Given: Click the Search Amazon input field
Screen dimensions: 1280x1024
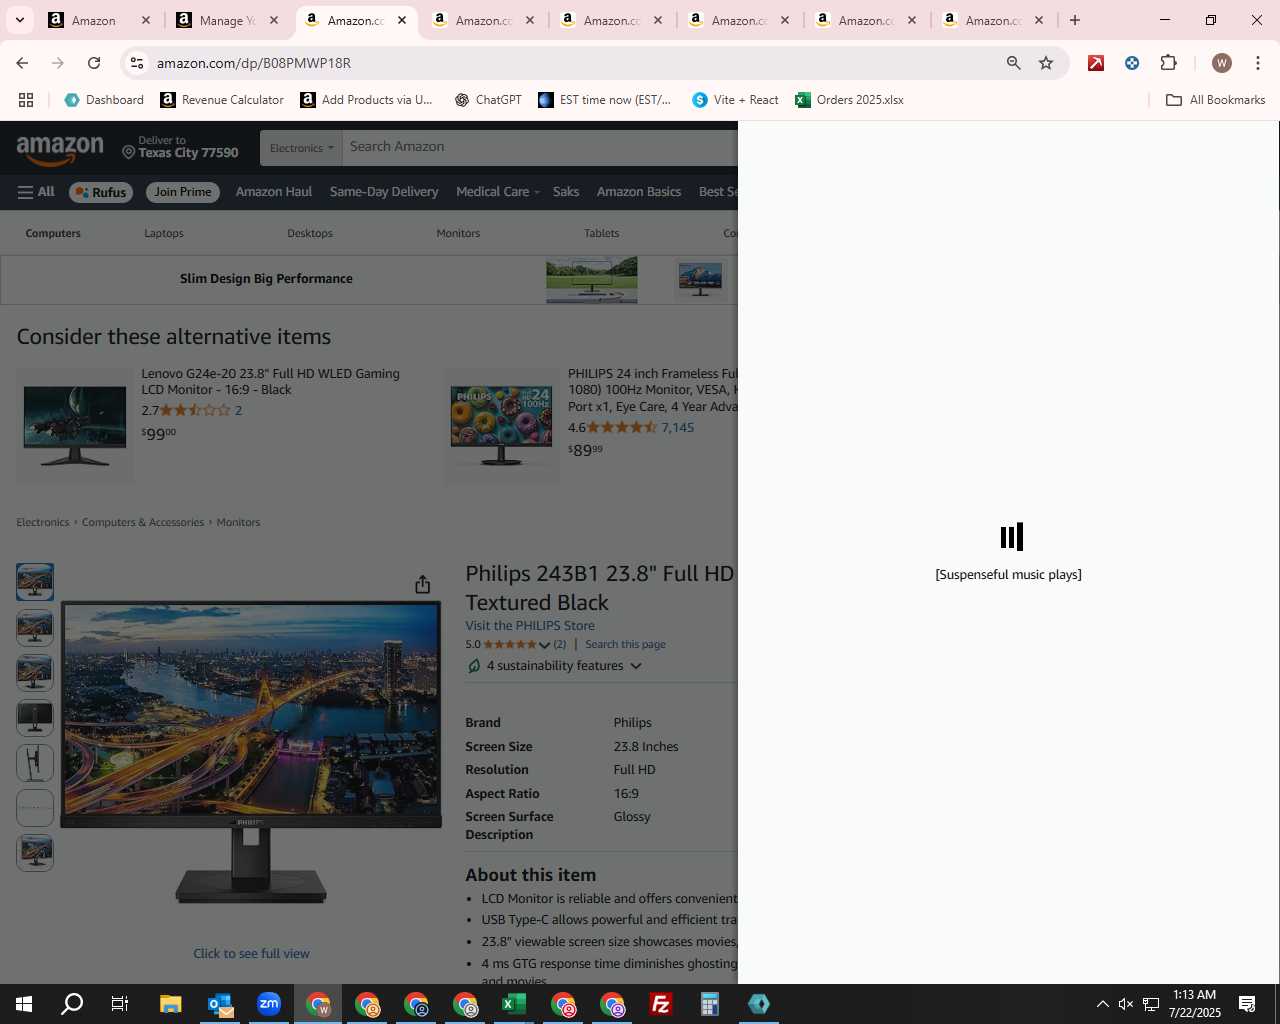Looking at the screenshot, I should [x=540, y=147].
